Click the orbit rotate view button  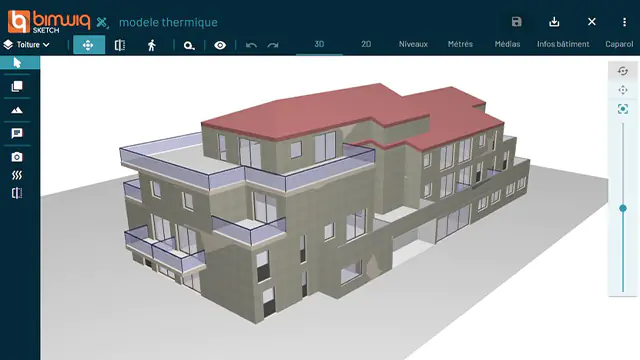(x=623, y=71)
